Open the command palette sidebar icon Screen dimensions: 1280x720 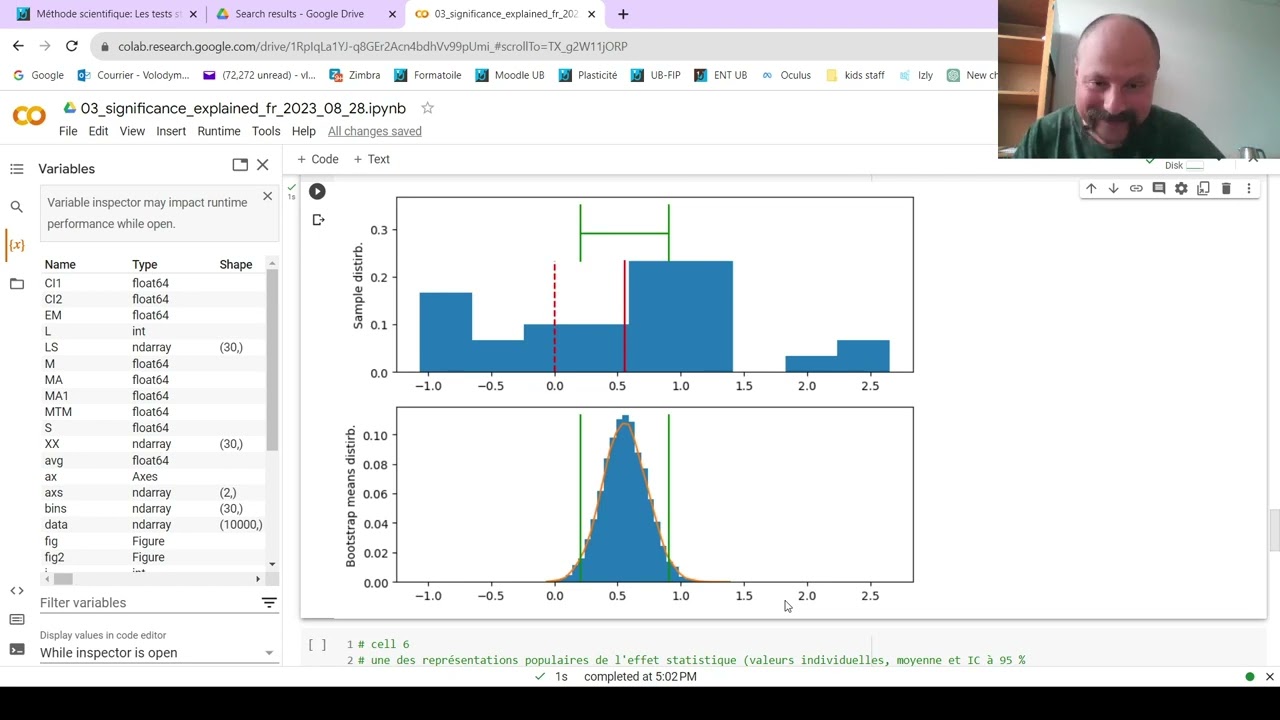click(x=16, y=620)
